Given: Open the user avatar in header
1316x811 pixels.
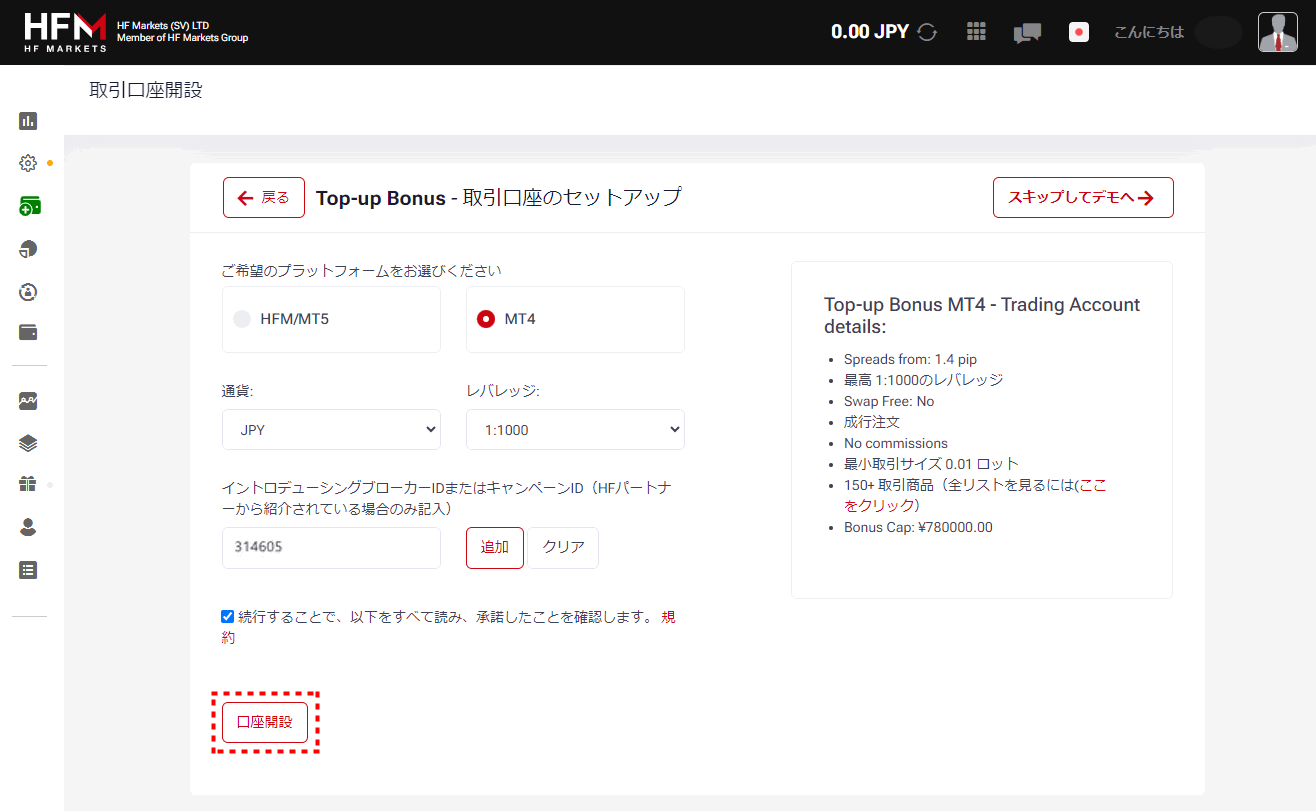Looking at the screenshot, I should pyautogui.click(x=1277, y=32).
